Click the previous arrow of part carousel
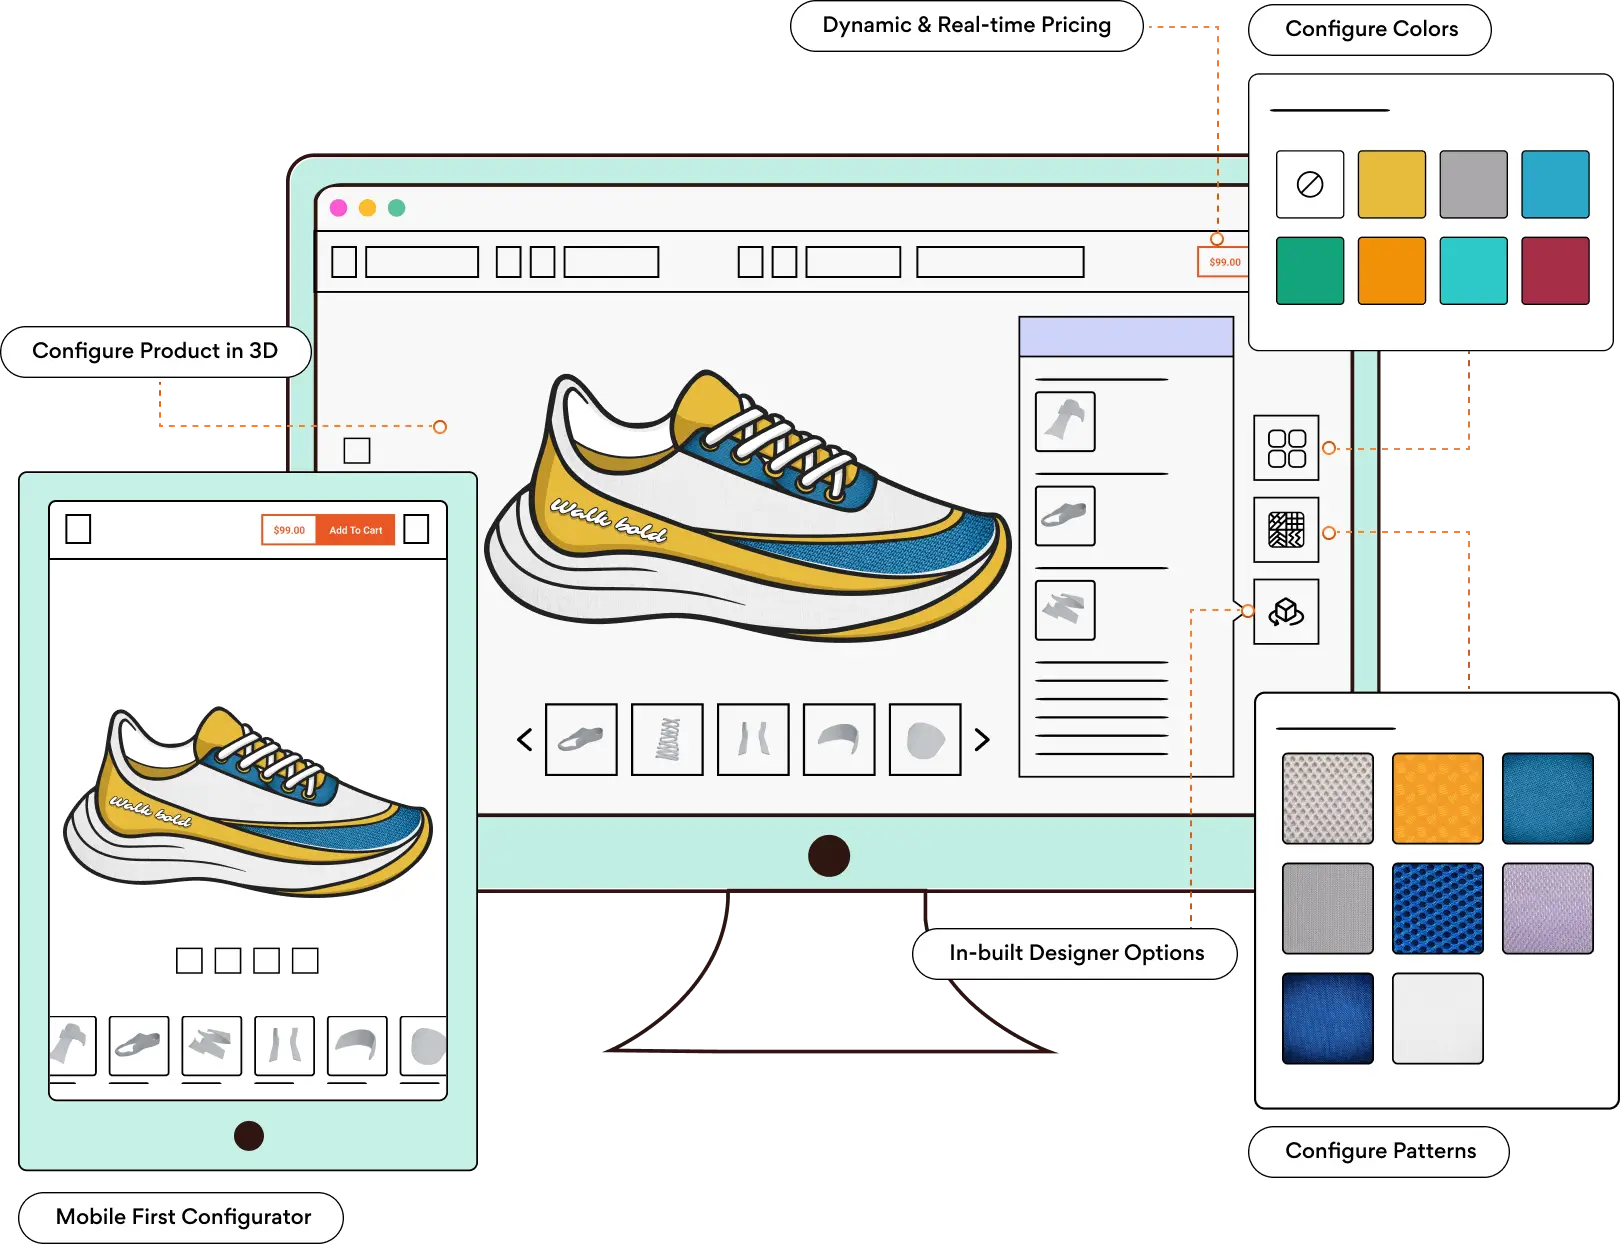This screenshot has width=1620, height=1244. (525, 740)
